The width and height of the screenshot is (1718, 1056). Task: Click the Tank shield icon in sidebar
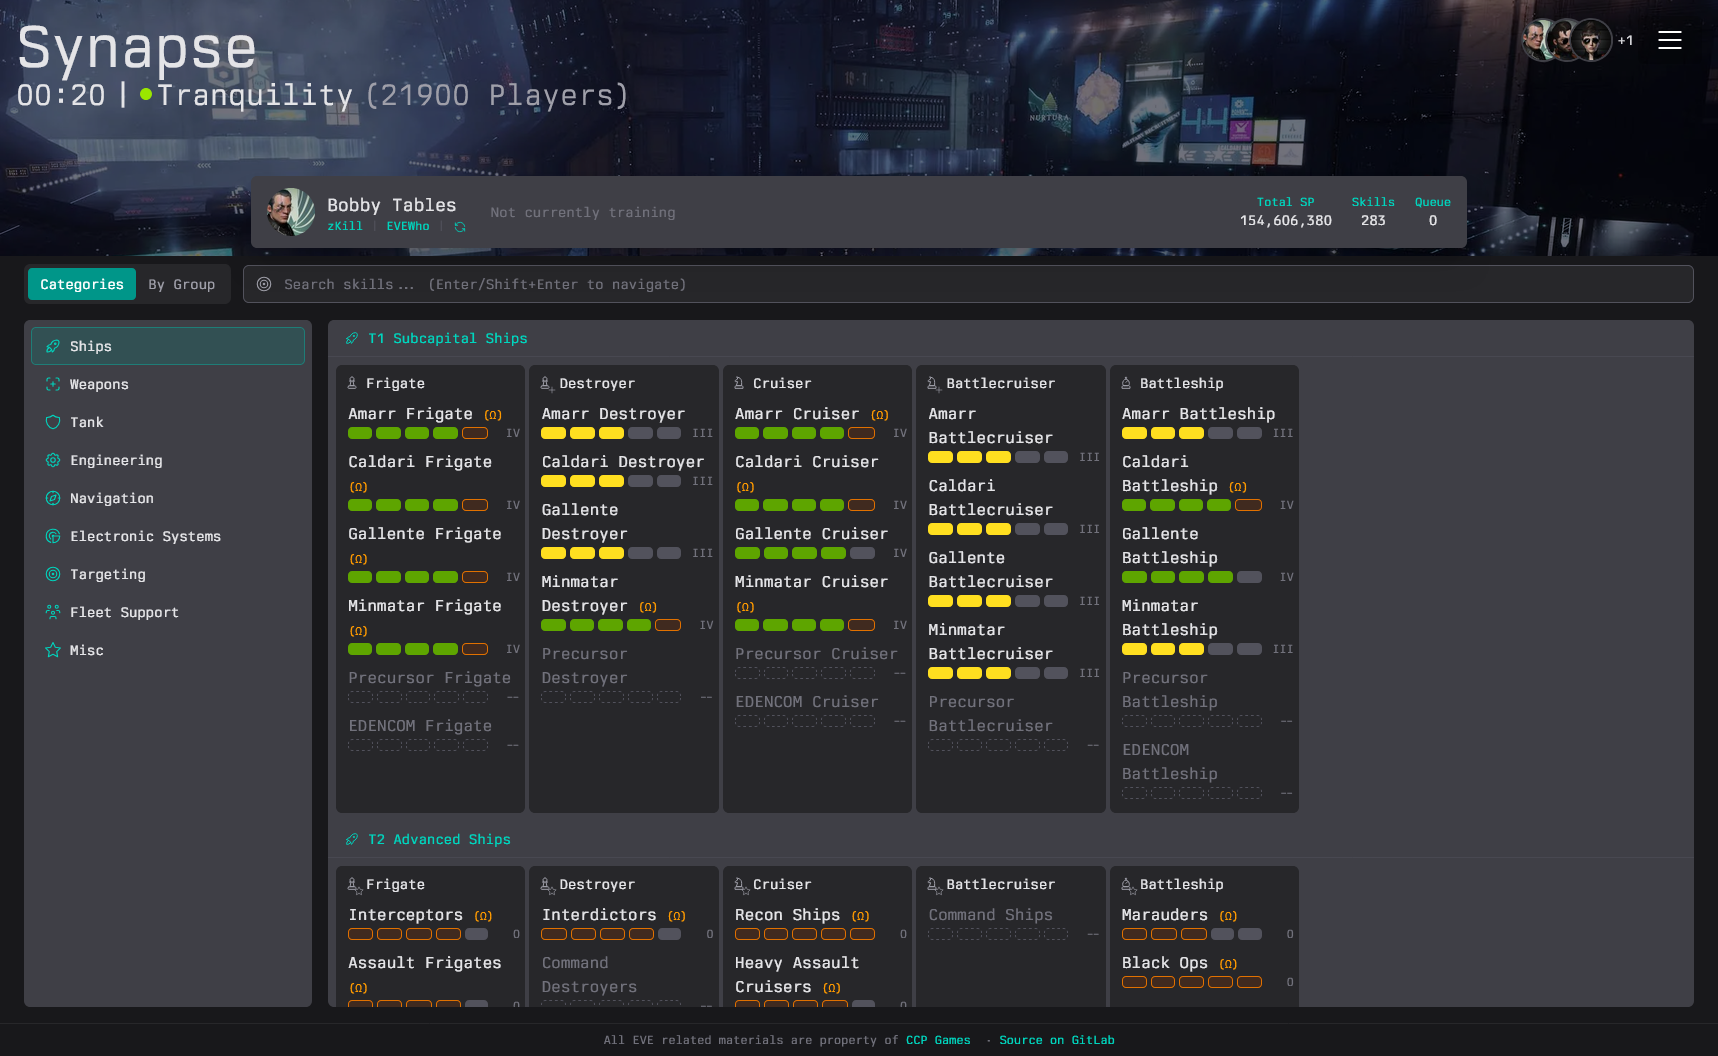click(x=53, y=422)
